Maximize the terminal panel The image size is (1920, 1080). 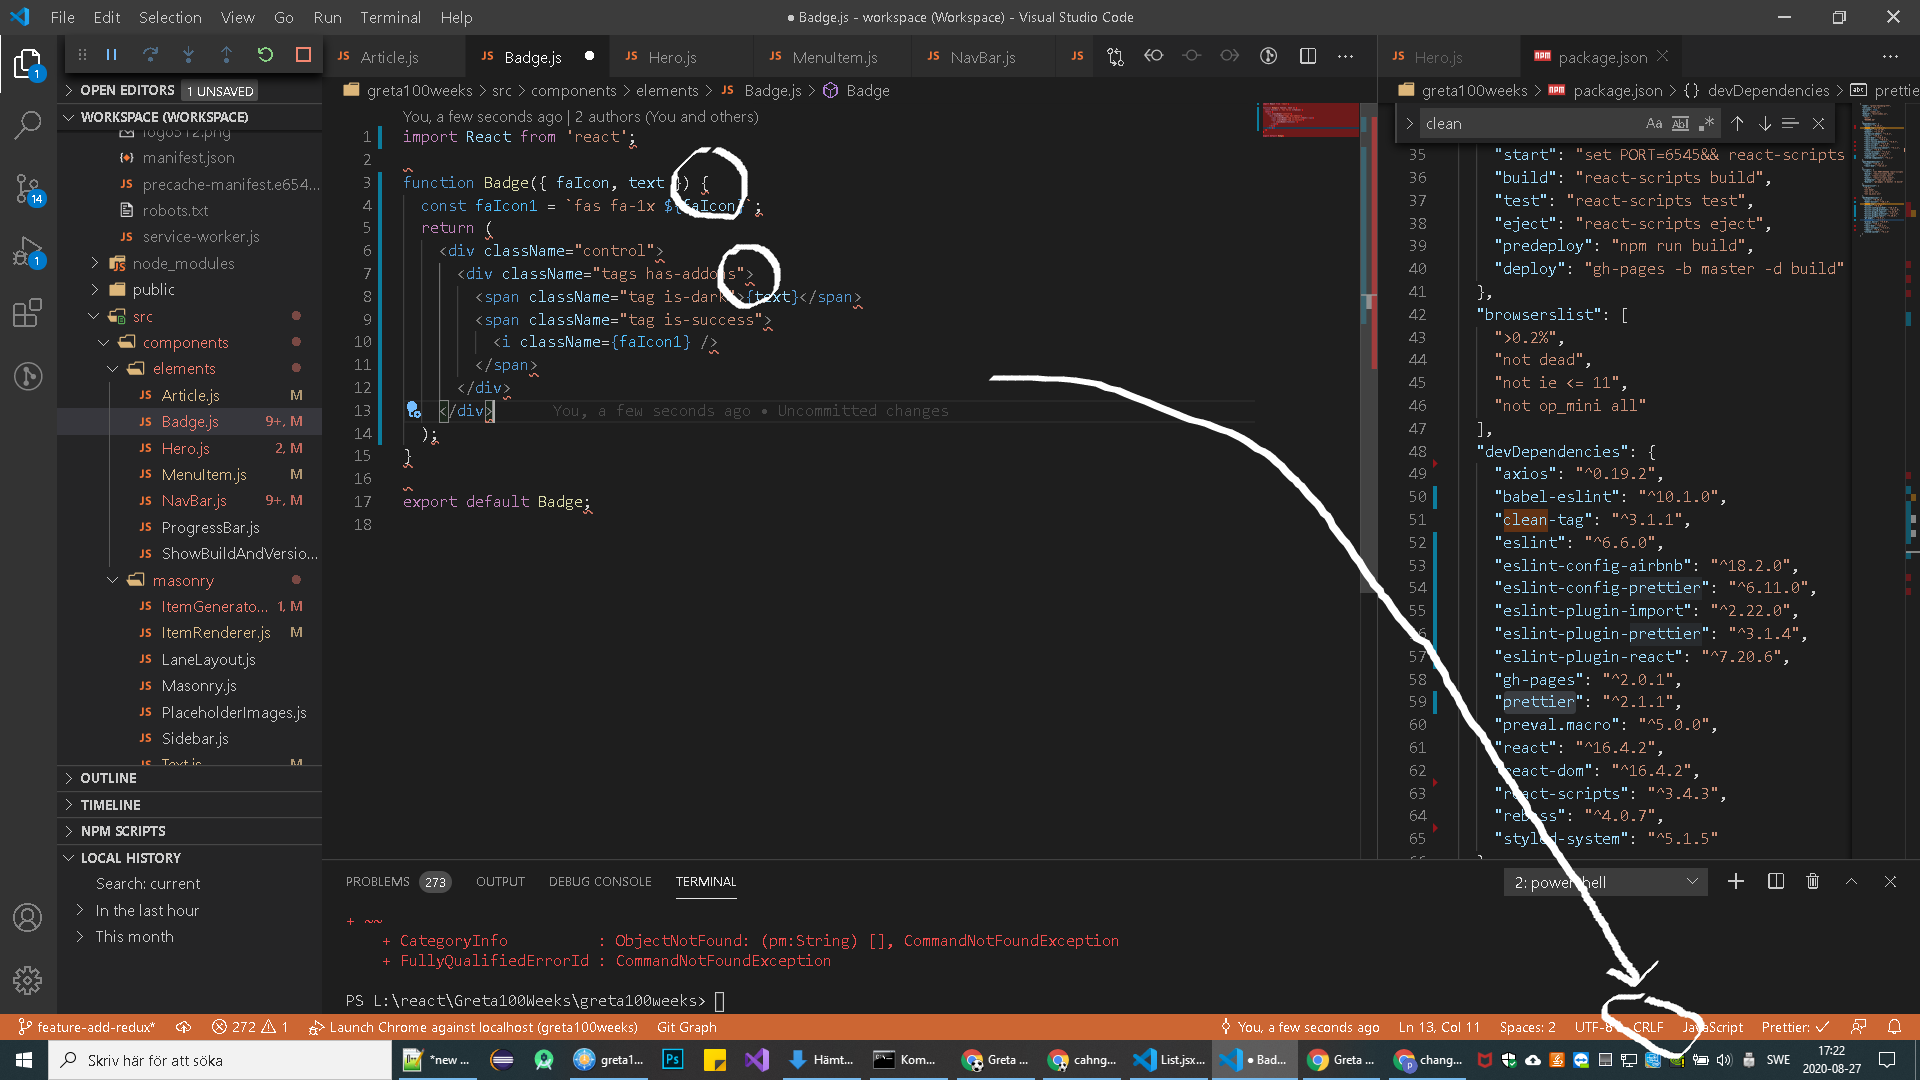[1851, 882]
